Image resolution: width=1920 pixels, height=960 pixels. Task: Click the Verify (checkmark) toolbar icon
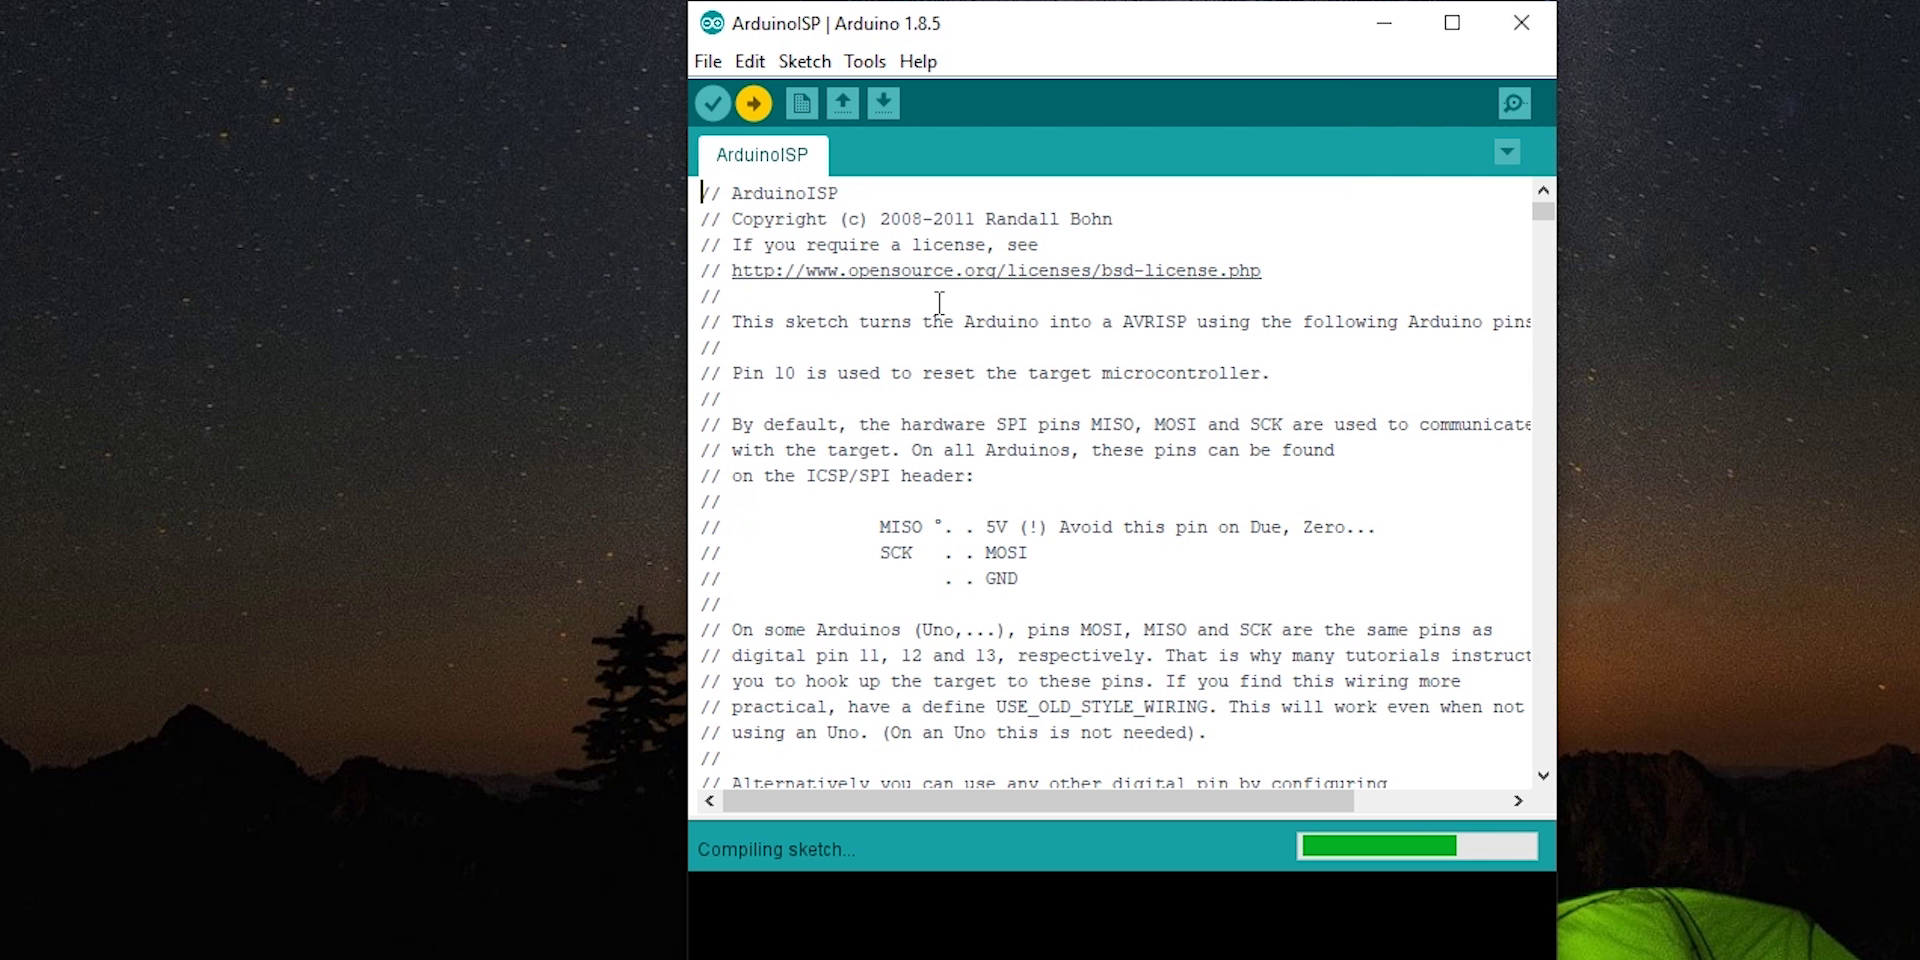tap(712, 102)
